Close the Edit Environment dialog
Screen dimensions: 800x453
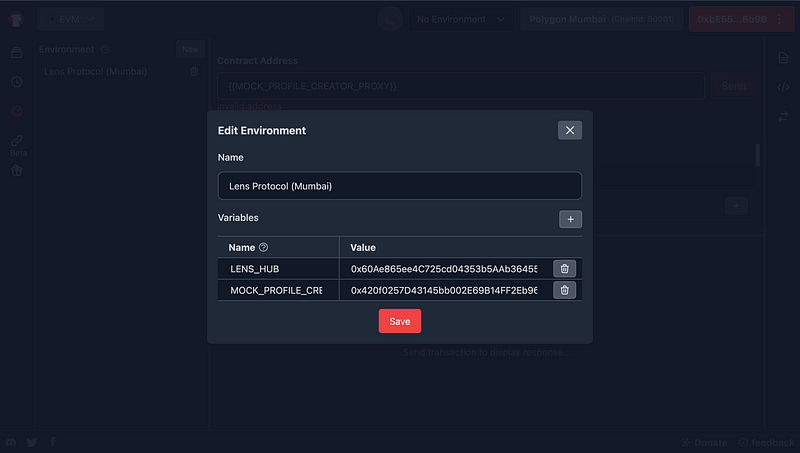click(x=569, y=130)
